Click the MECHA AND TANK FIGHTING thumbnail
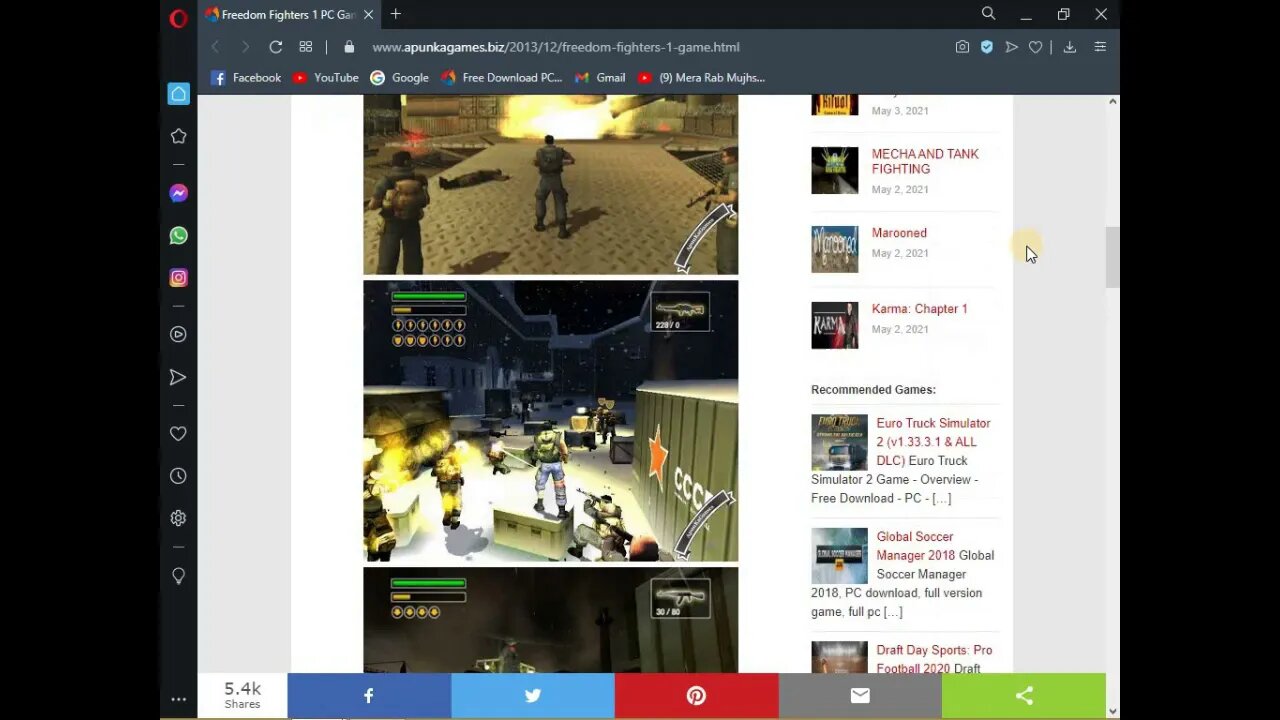 (x=834, y=170)
